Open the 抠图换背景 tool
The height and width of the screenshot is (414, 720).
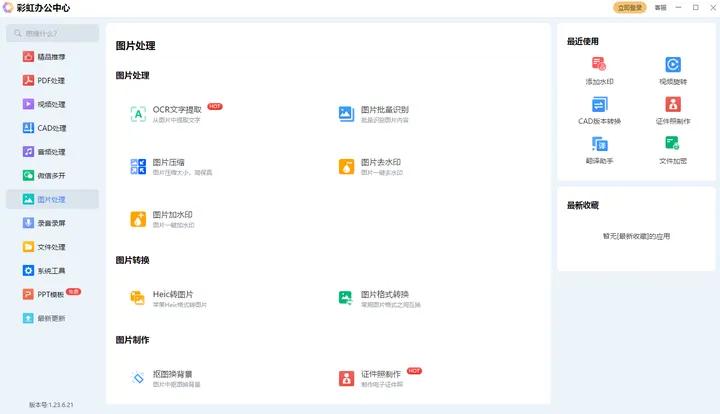(165, 378)
